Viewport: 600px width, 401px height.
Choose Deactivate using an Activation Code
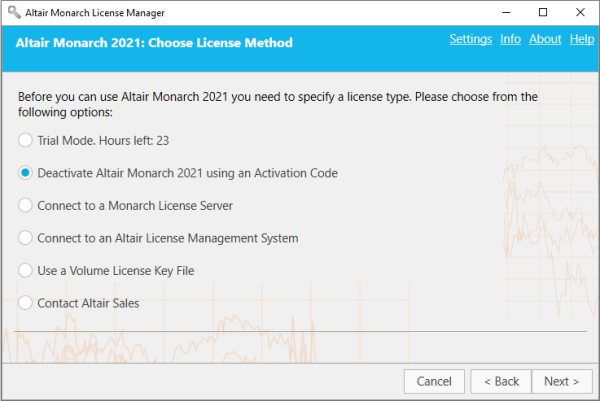(x=26, y=173)
